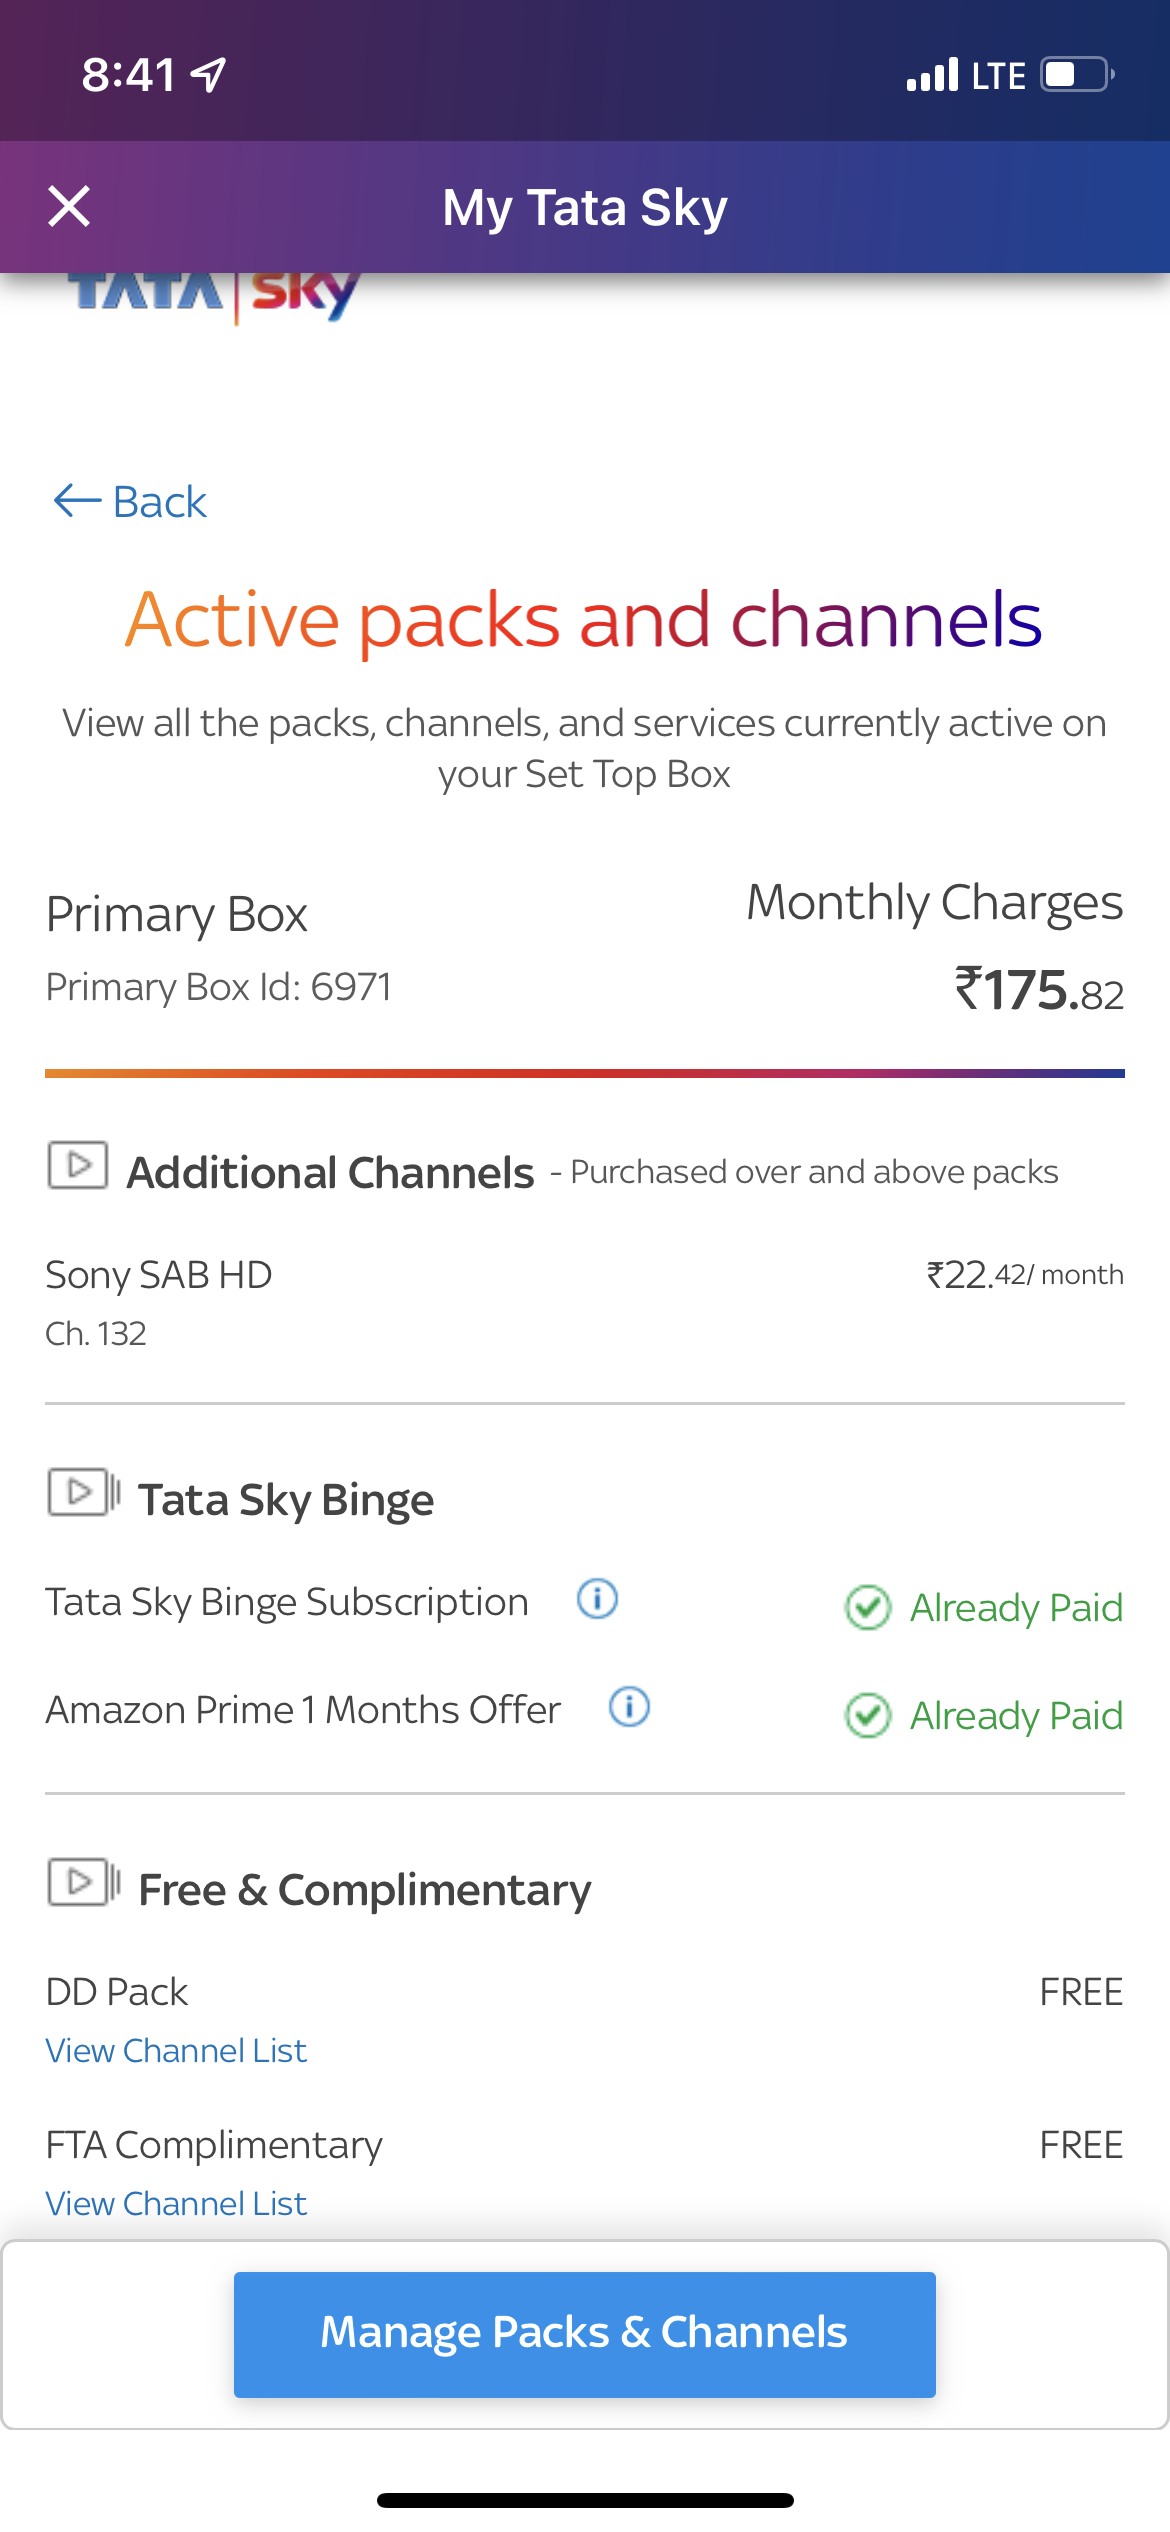Show info for Tata Sky Binge Subscription
The image size is (1170, 2532).
tap(597, 1599)
